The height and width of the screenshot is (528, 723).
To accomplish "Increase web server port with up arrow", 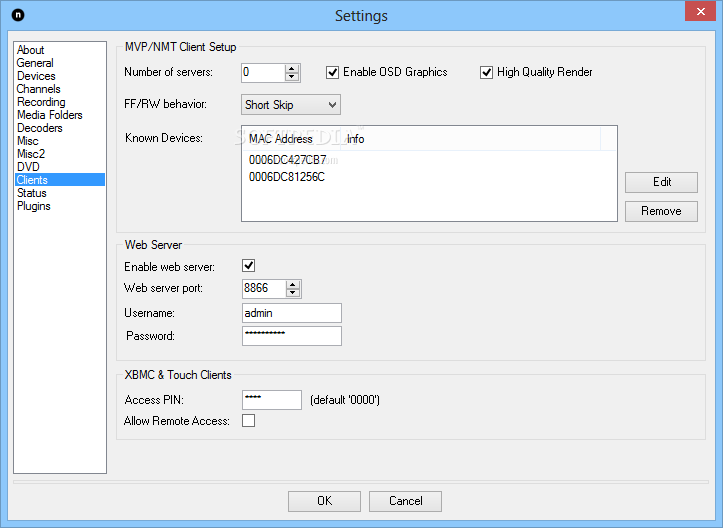I will click(x=293, y=285).
